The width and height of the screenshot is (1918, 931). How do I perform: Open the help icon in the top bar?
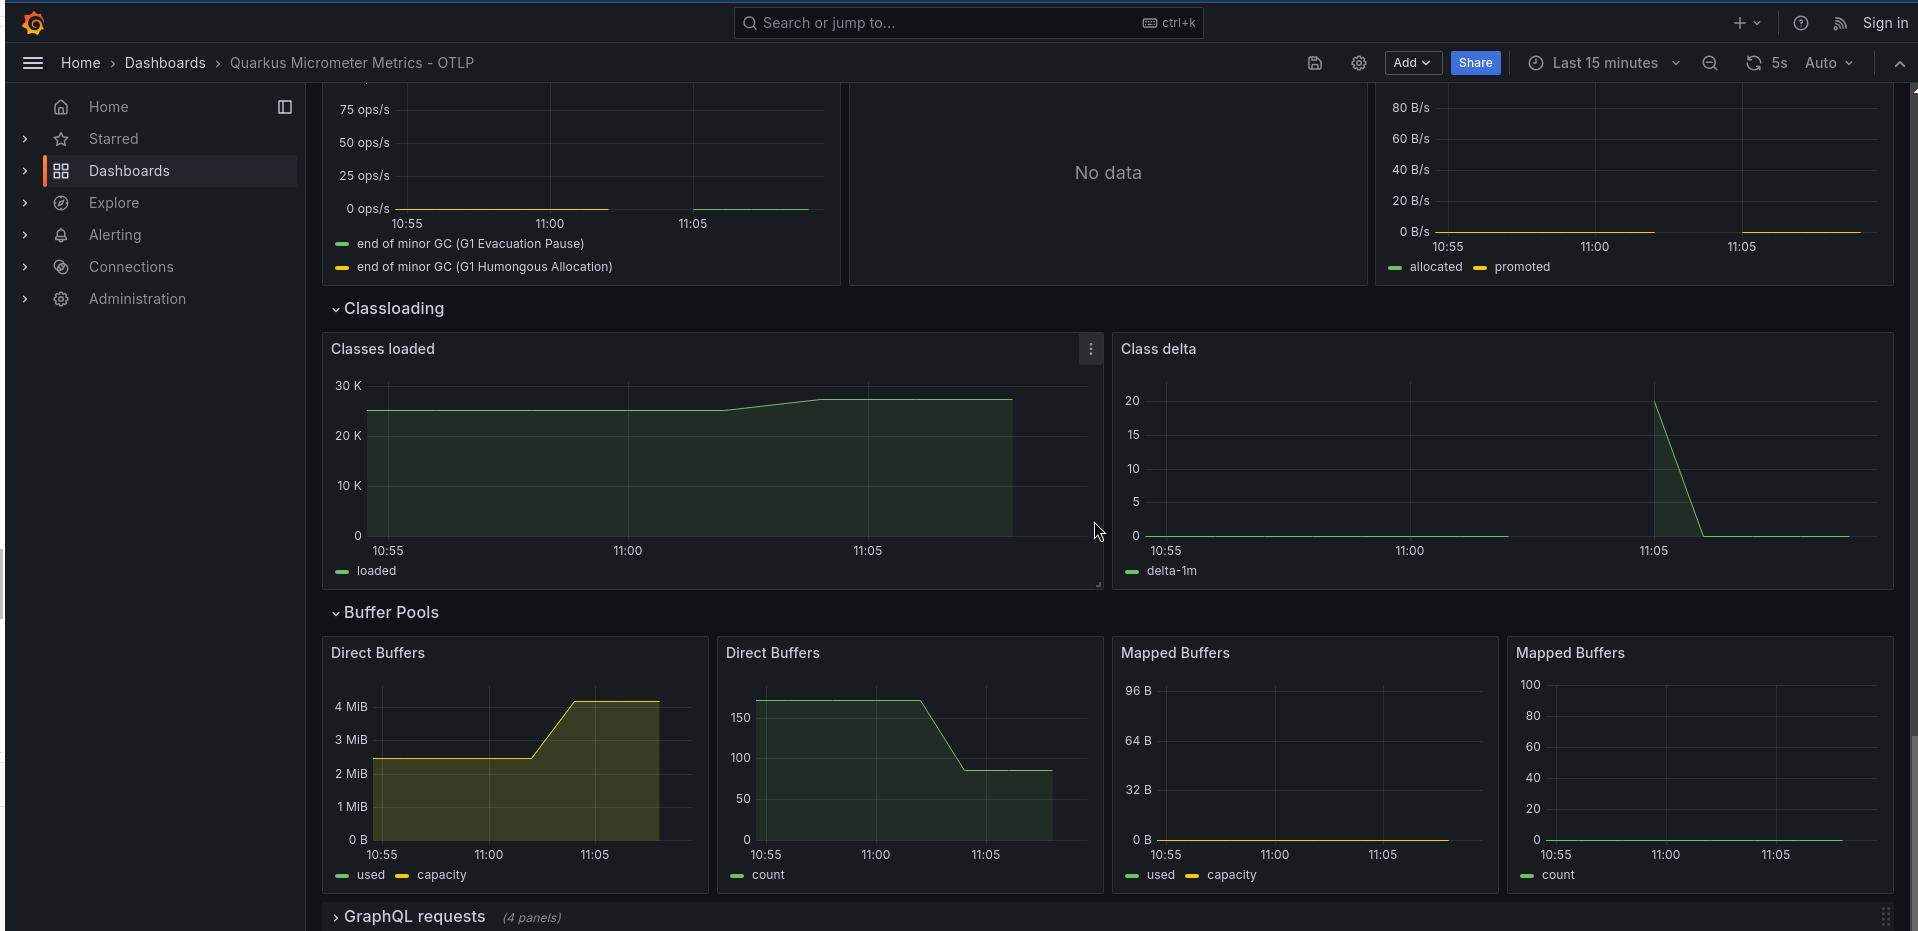click(1800, 22)
